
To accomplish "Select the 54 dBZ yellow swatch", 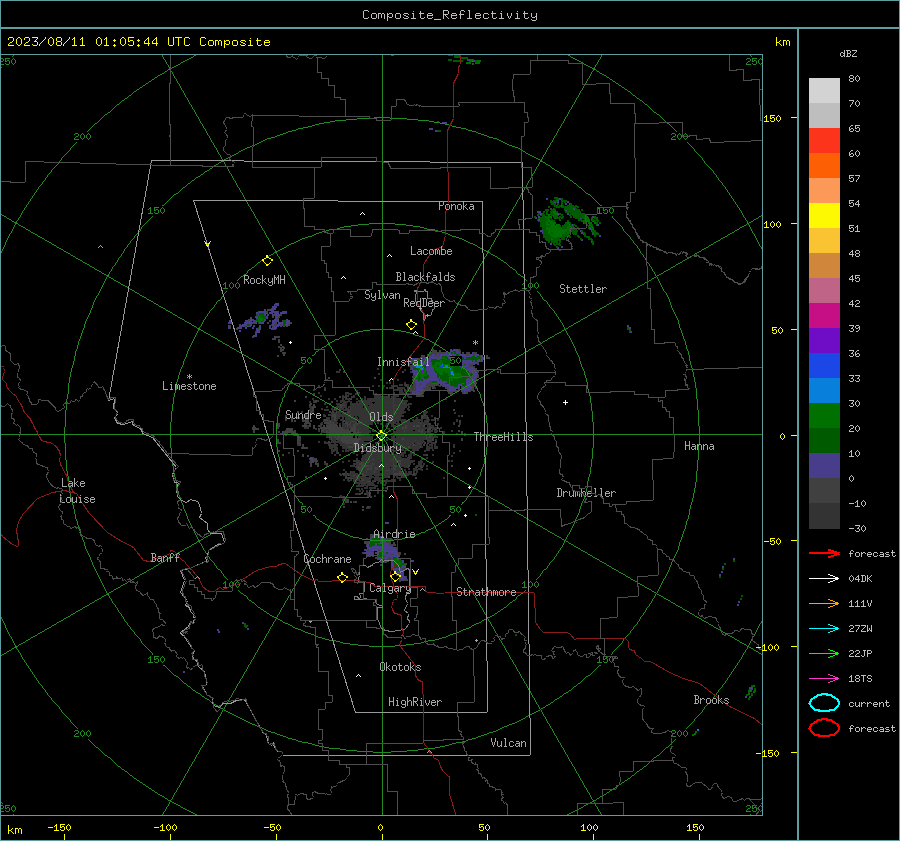I will tap(824, 215).
